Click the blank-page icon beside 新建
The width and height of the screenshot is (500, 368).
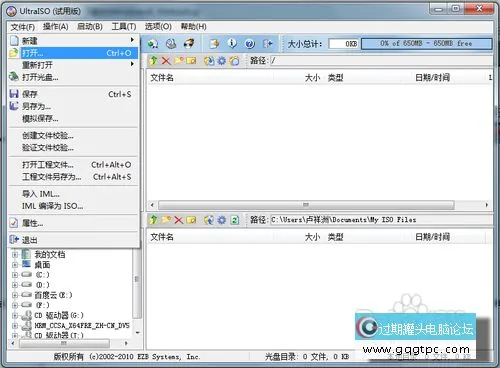click(x=14, y=41)
